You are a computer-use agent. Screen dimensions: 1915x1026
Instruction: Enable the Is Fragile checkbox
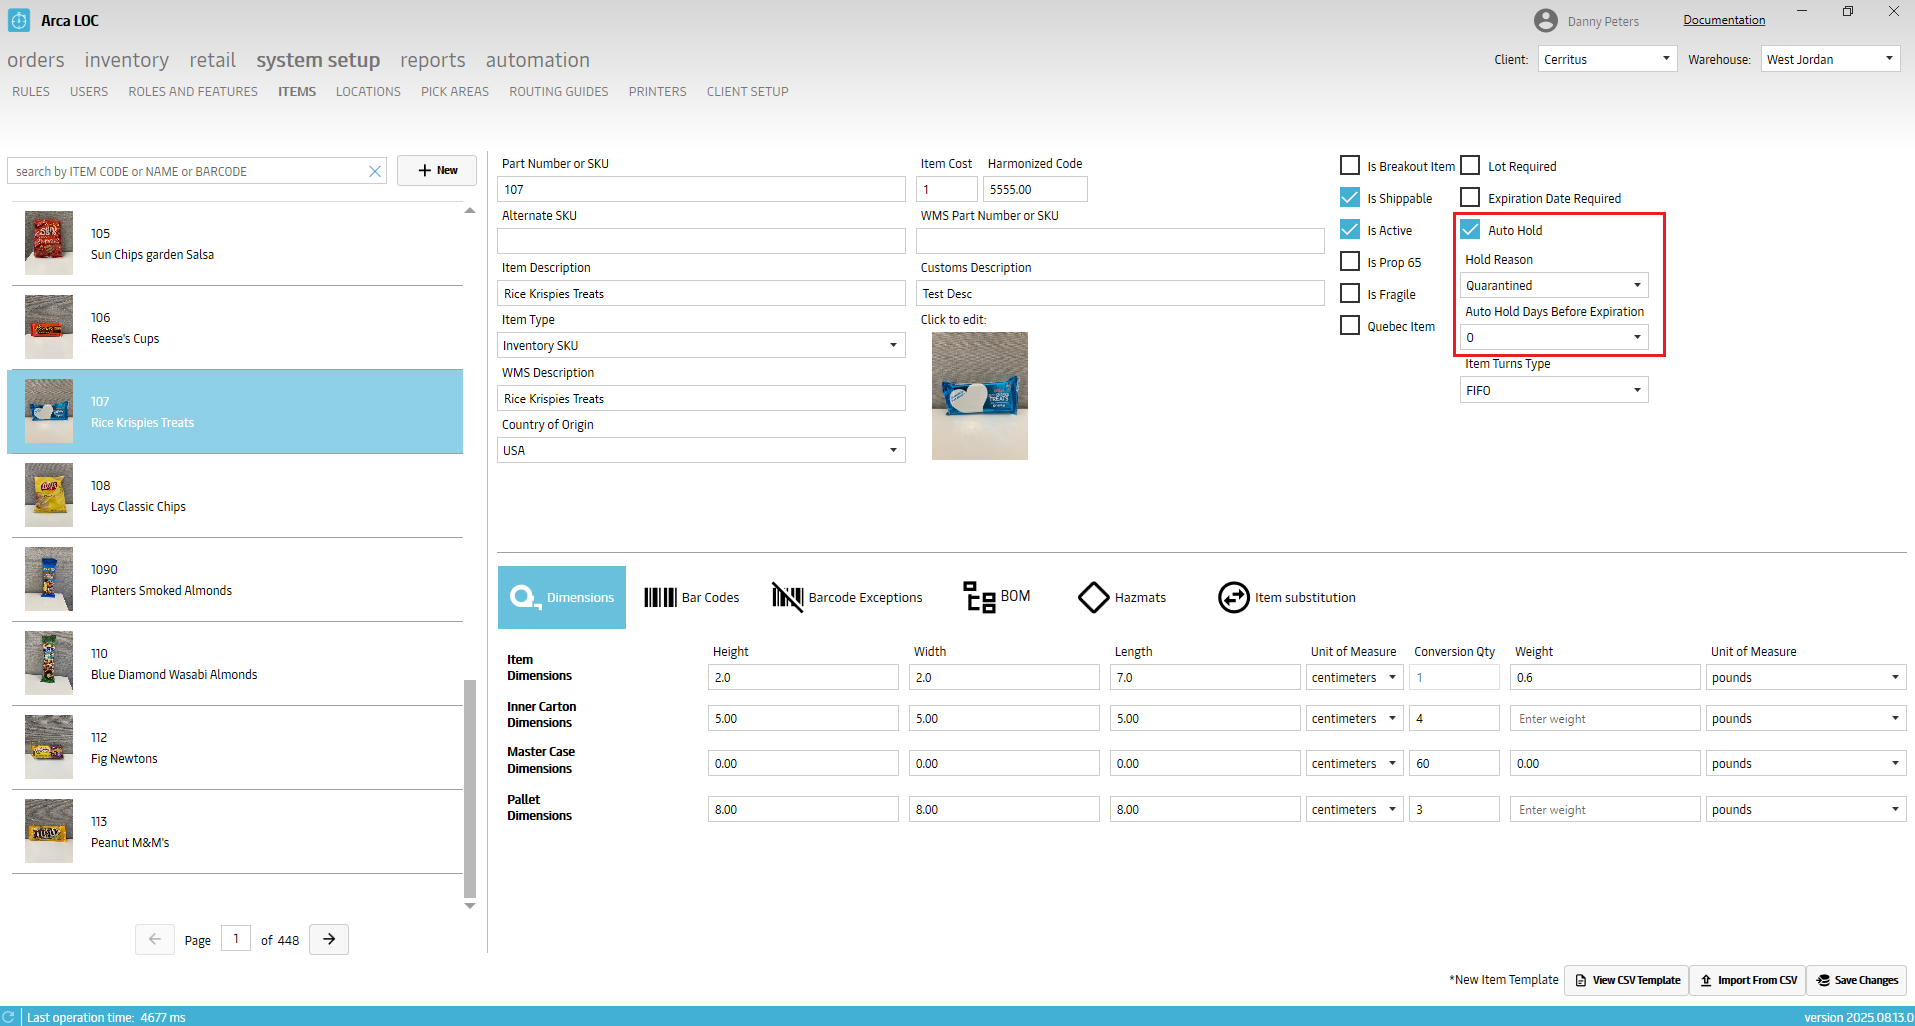click(1350, 294)
